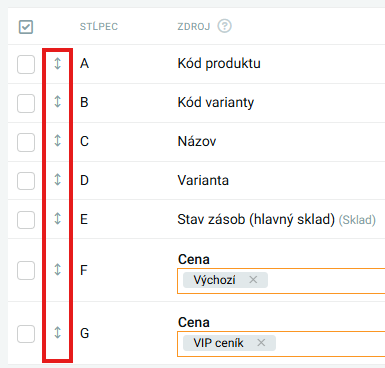Open the help icon next to ZDROJ
The width and height of the screenshot is (385, 368).
225,26
